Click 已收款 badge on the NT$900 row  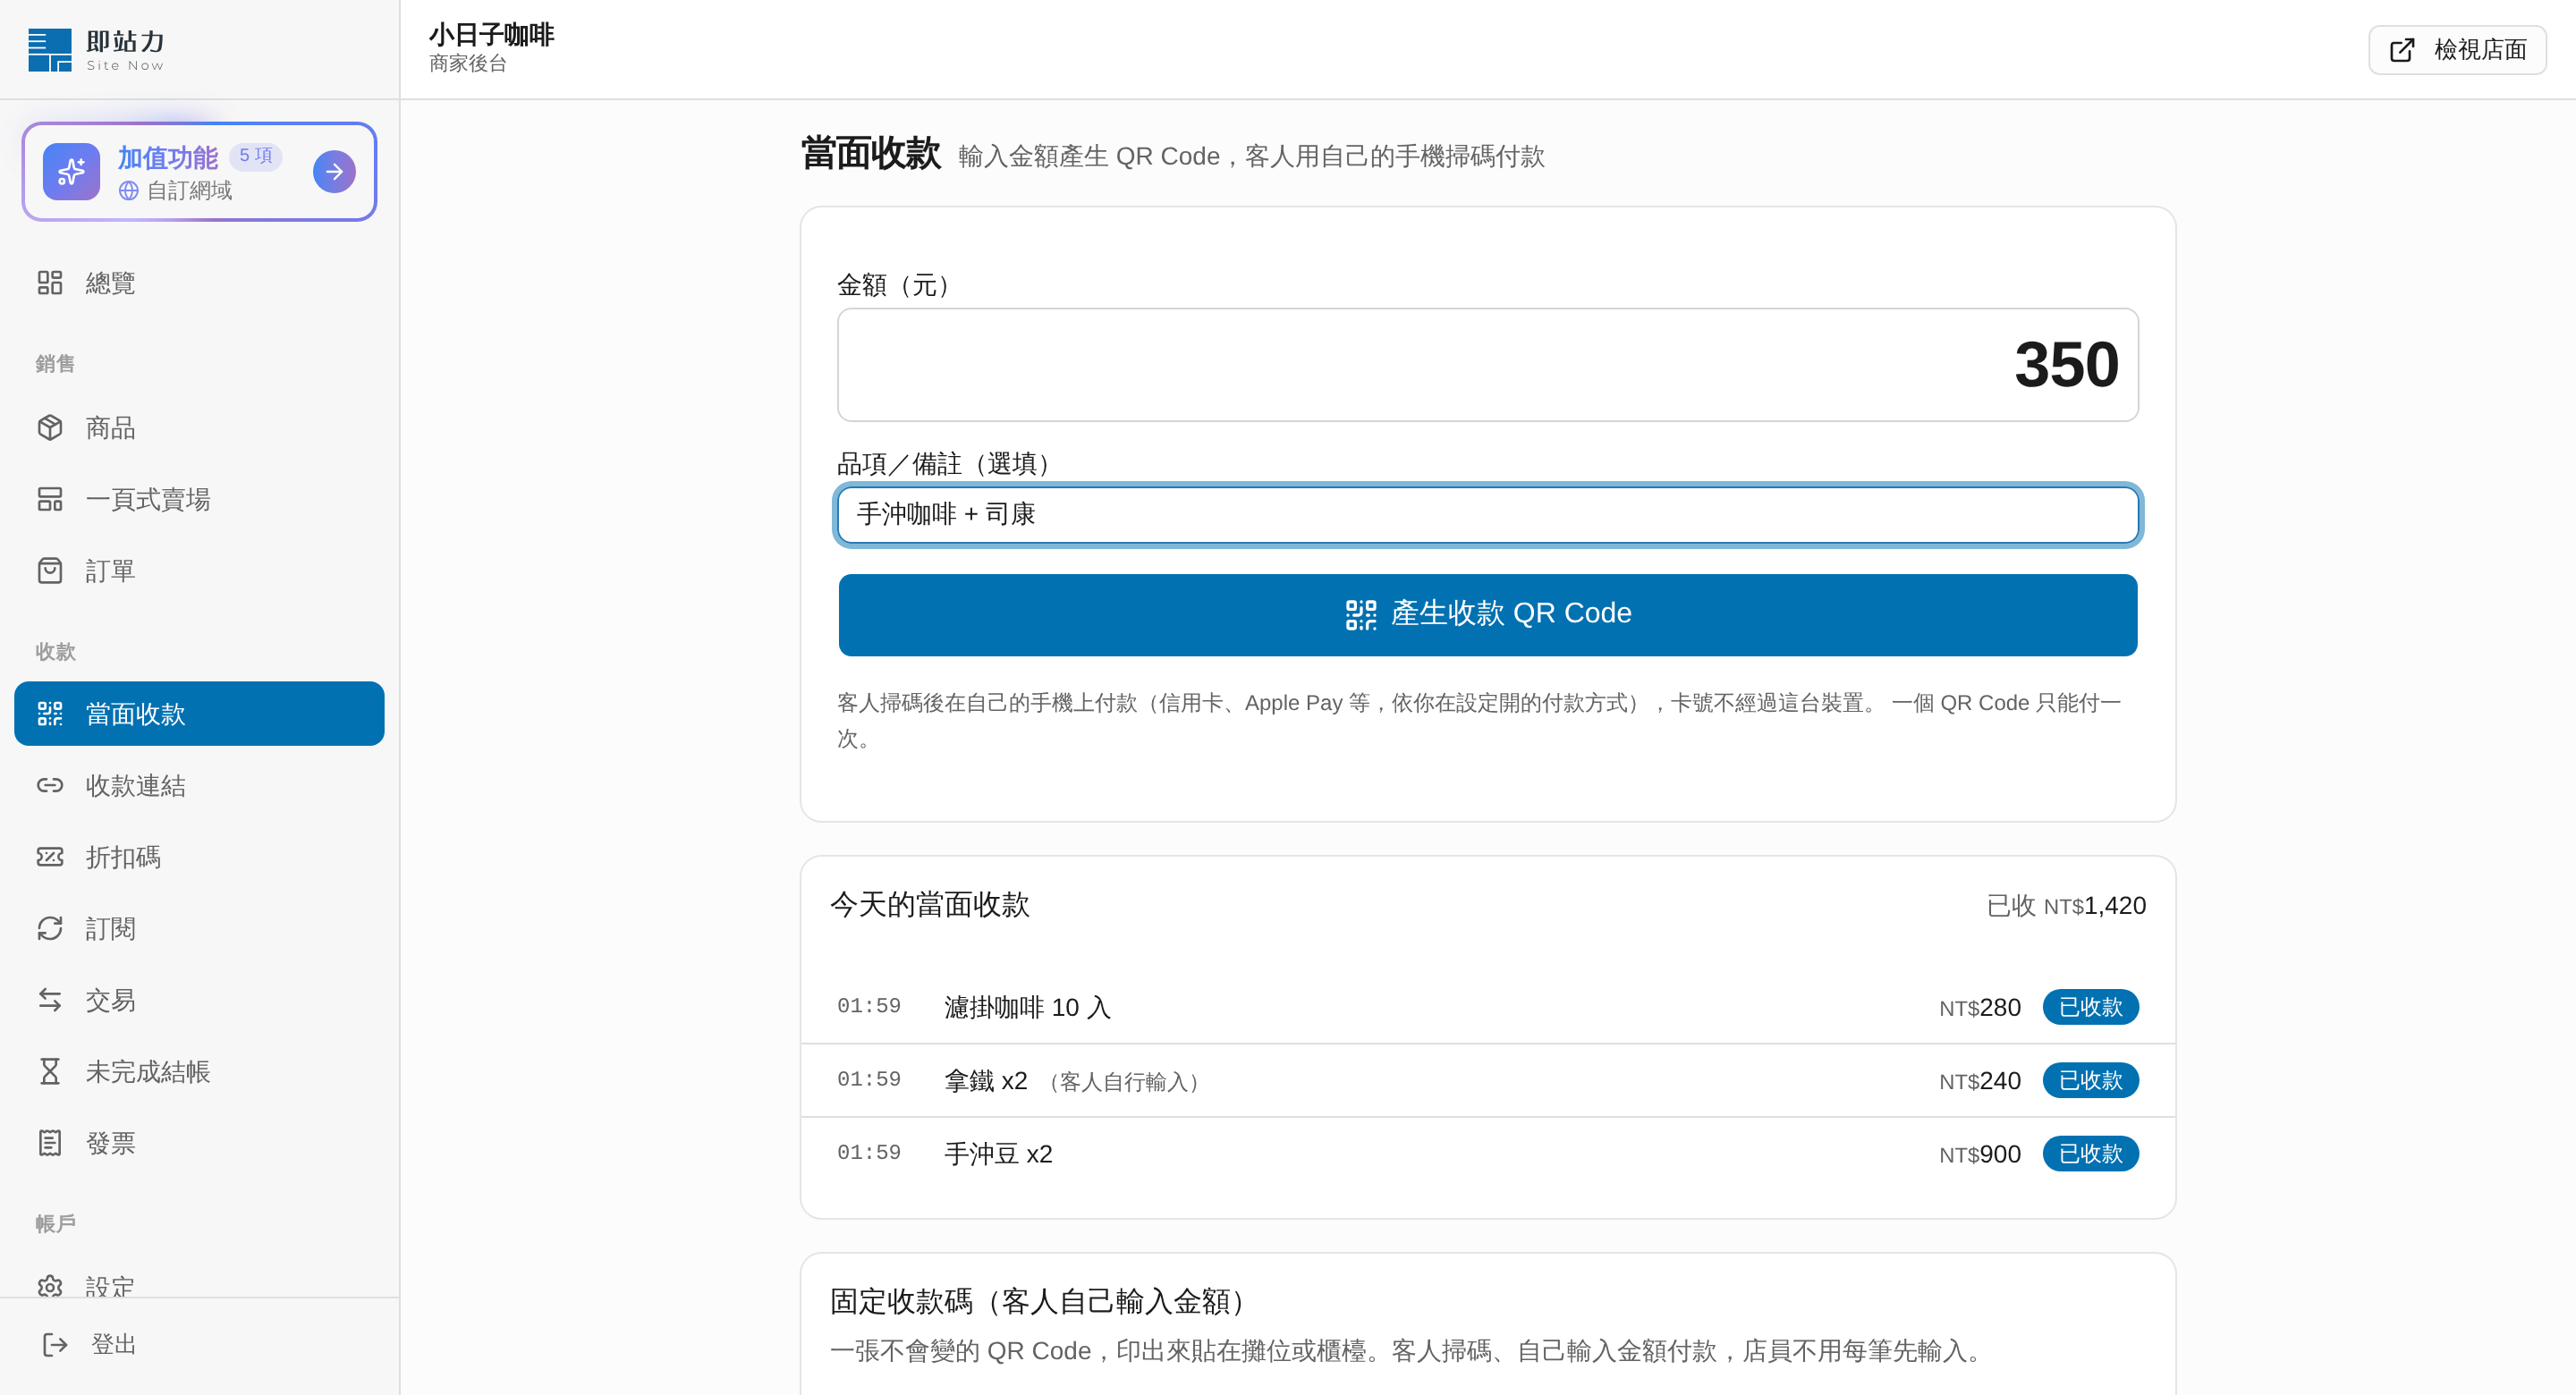pyautogui.click(x=2090, y=1154)
